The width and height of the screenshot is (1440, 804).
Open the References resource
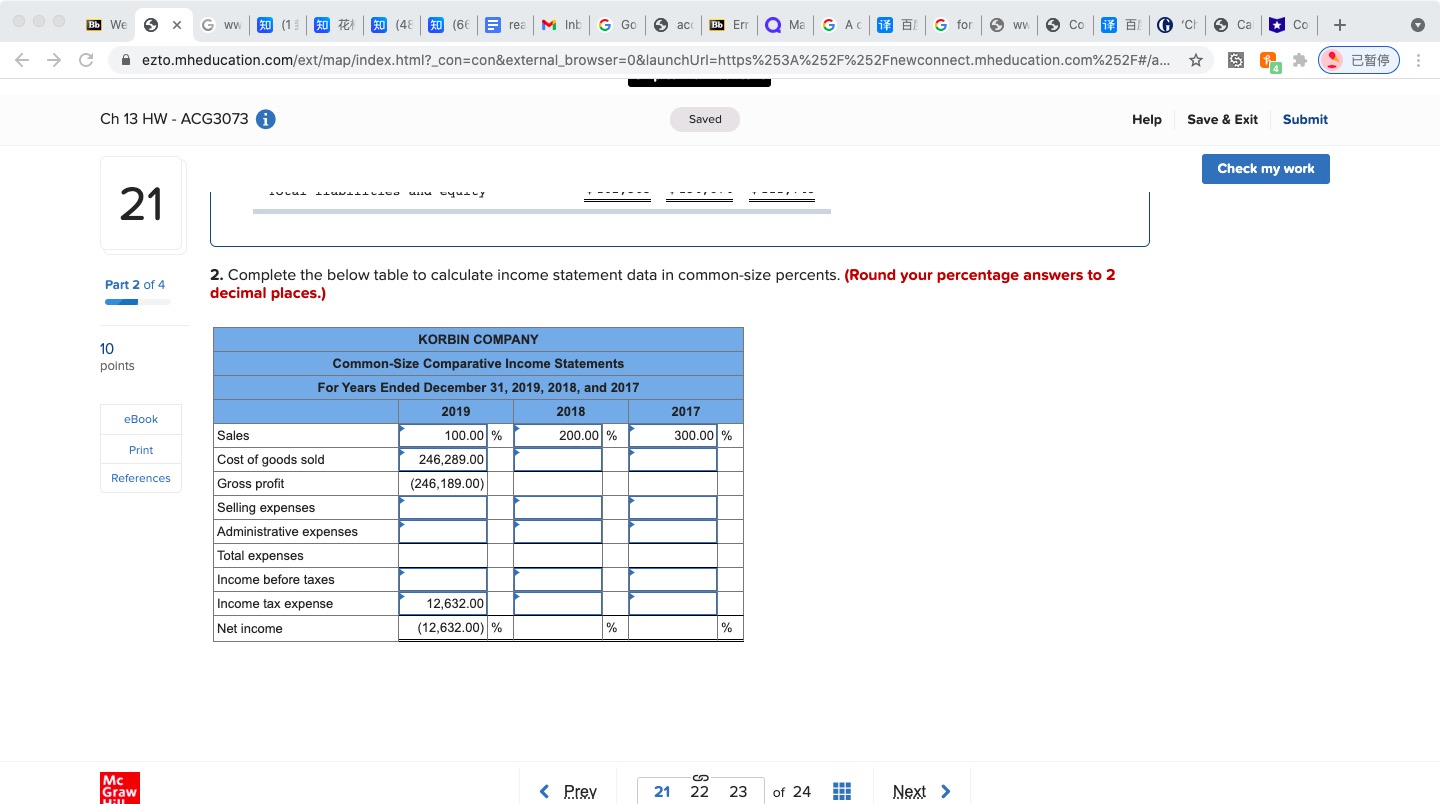[x=141, y=478]
